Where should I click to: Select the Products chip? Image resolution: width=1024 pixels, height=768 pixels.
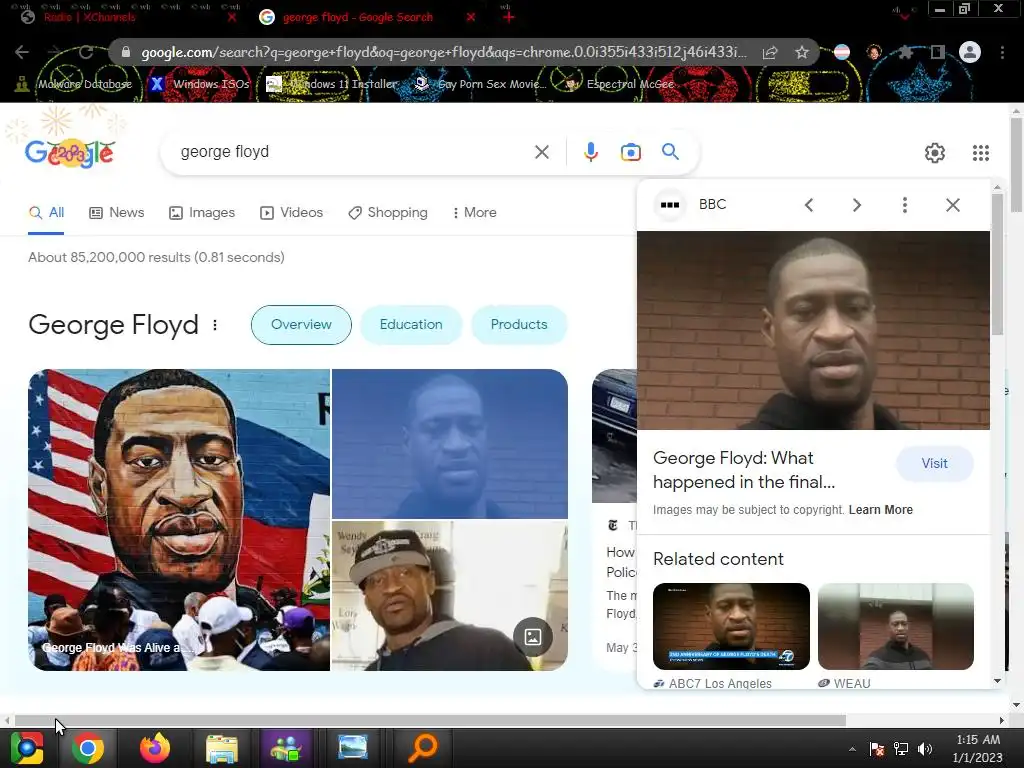click(x=519, y=325)
